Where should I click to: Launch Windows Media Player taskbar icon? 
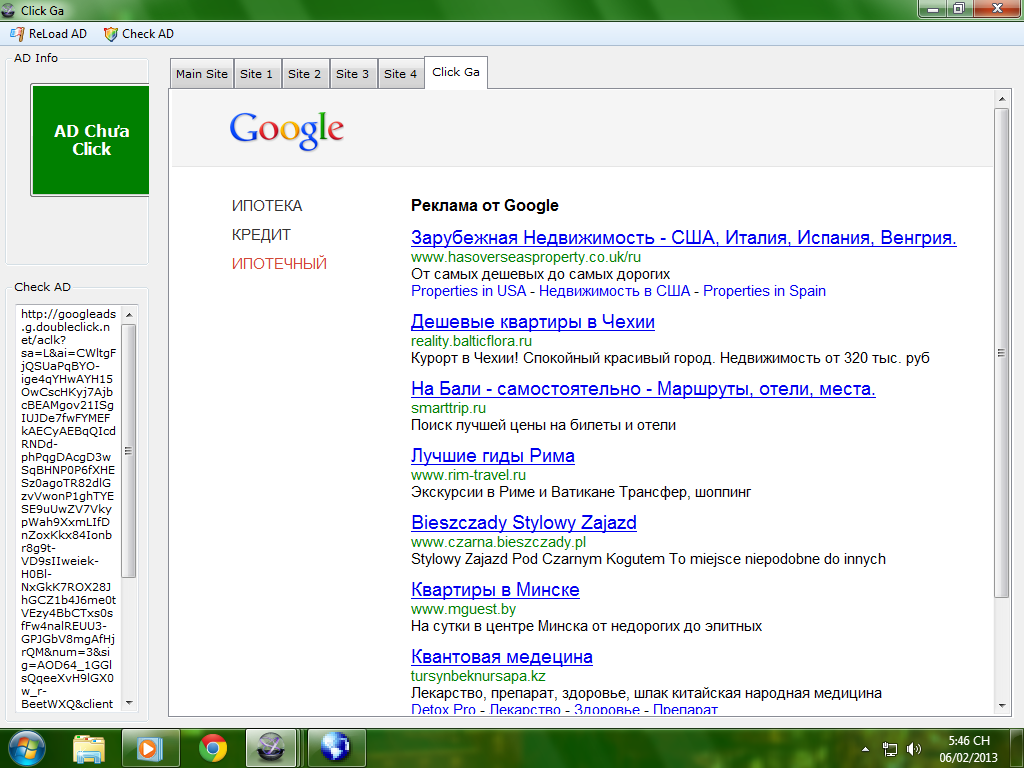coord(150,748)
